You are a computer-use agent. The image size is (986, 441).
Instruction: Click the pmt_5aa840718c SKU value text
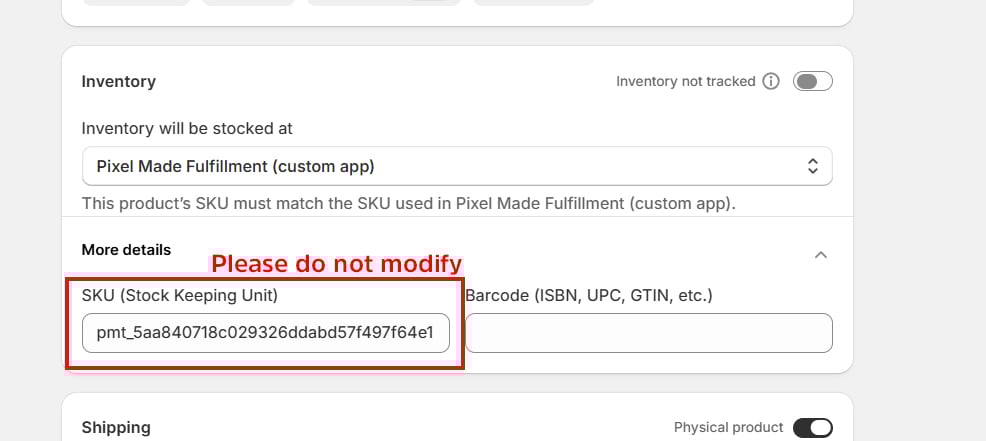click(265, 333)
